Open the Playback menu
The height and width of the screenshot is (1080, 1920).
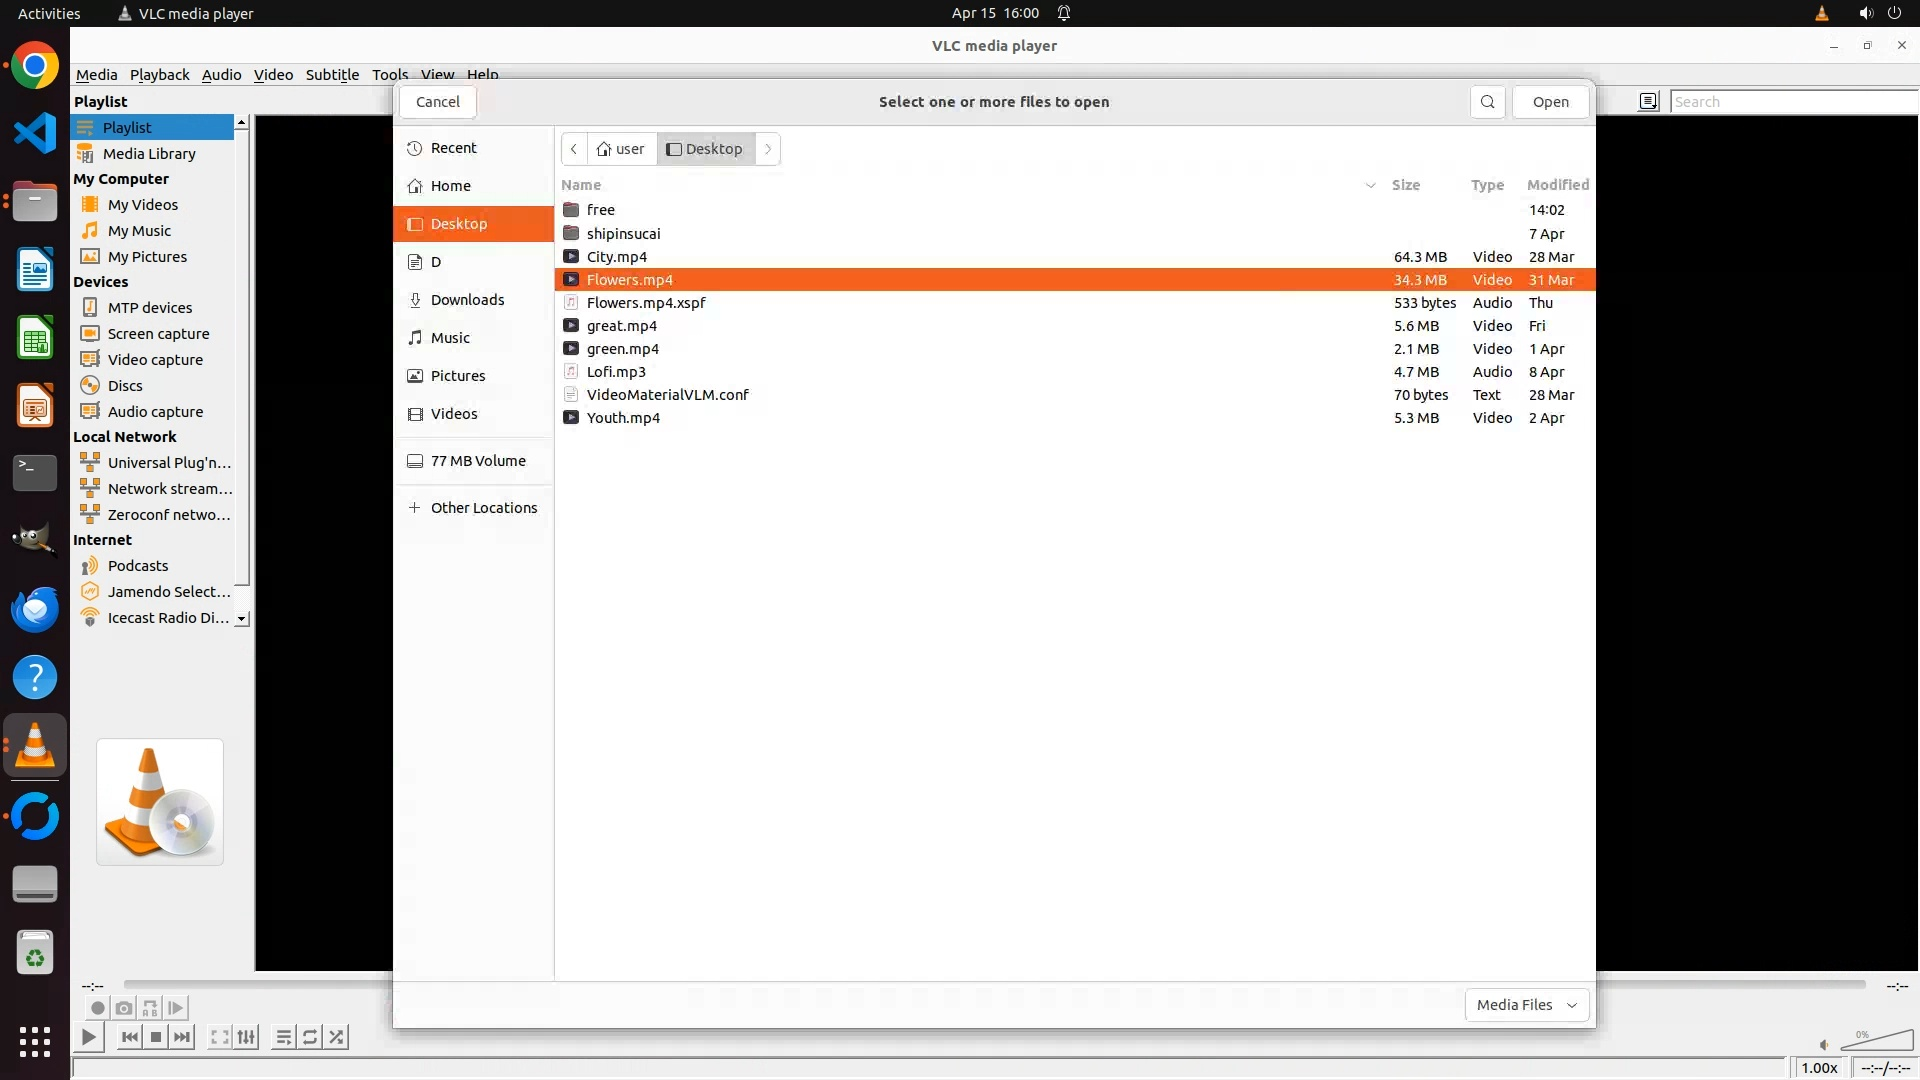click(x=159, y=75)
